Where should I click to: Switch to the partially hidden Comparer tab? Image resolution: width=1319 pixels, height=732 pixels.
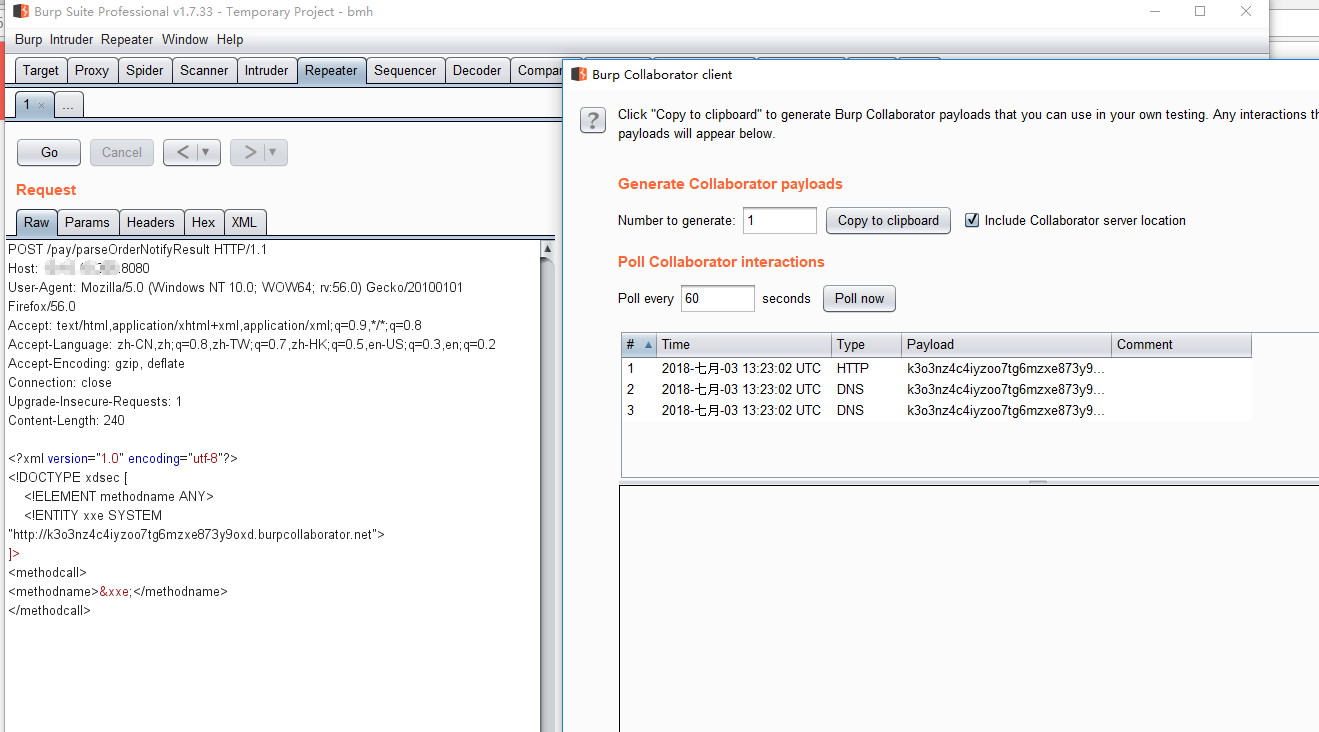[x=537, y=71]
